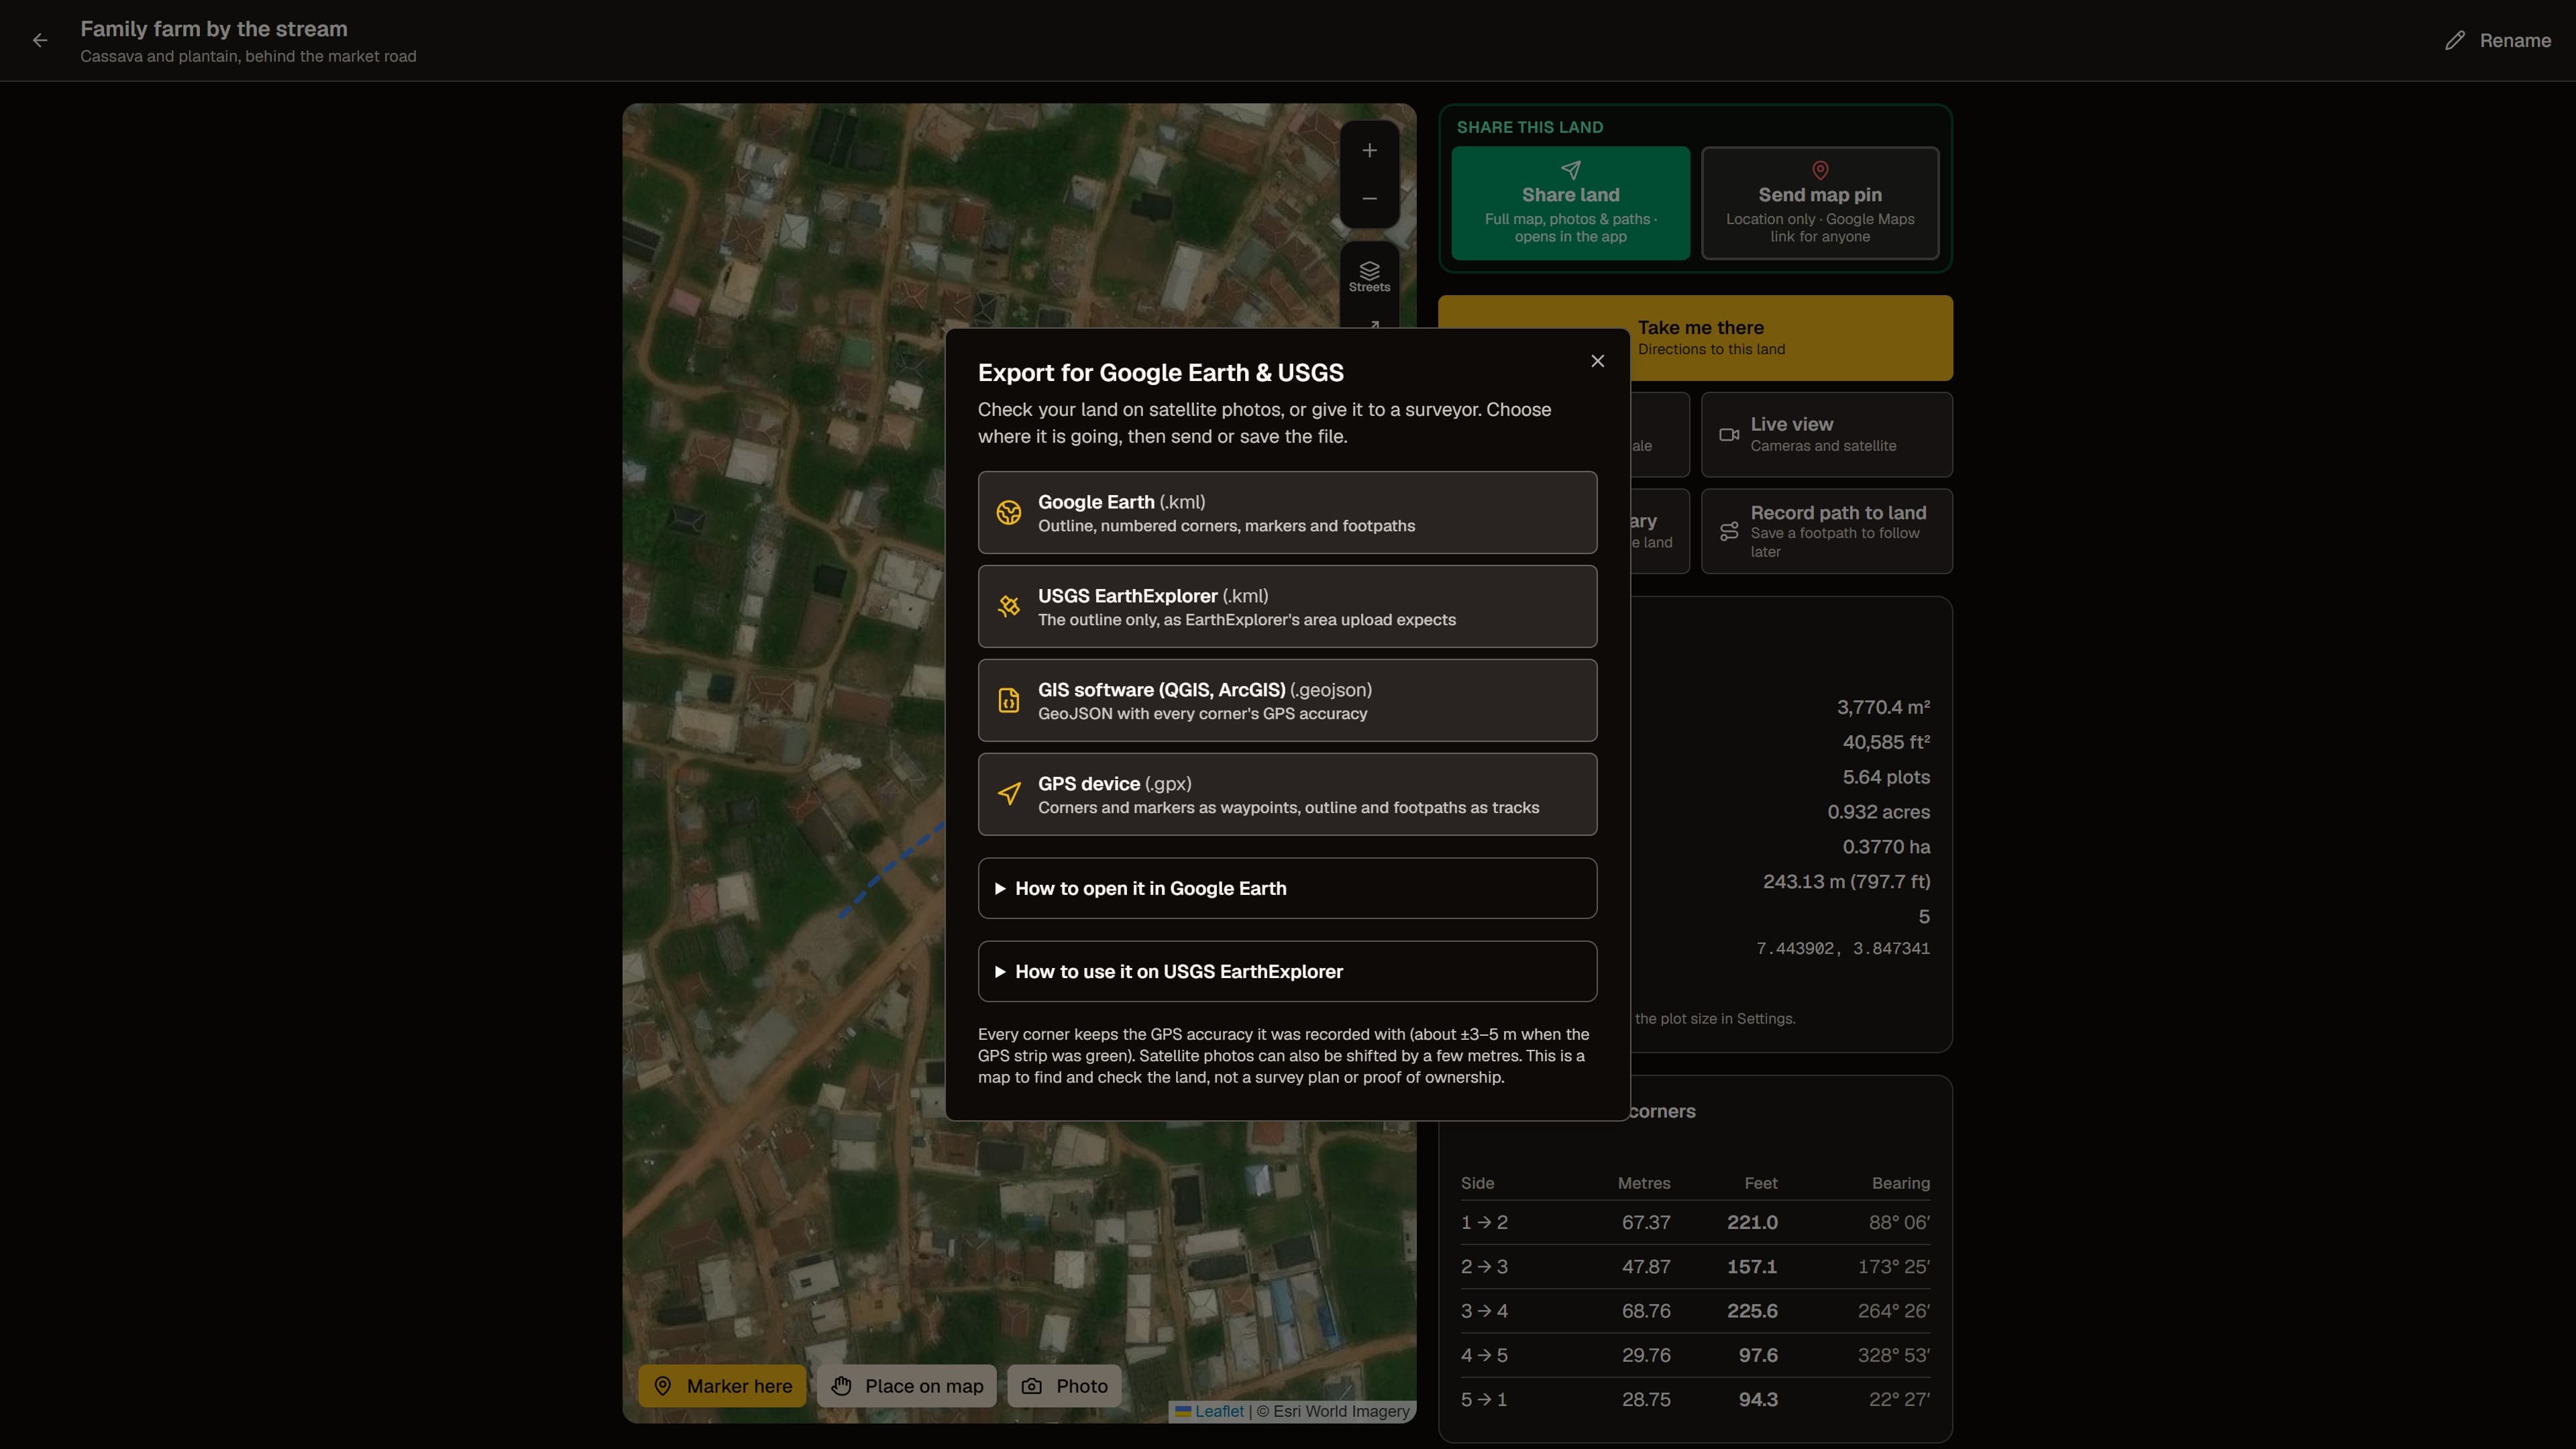
Task: Select GIS software geojson export
Action: click(x=1287, y=701)
